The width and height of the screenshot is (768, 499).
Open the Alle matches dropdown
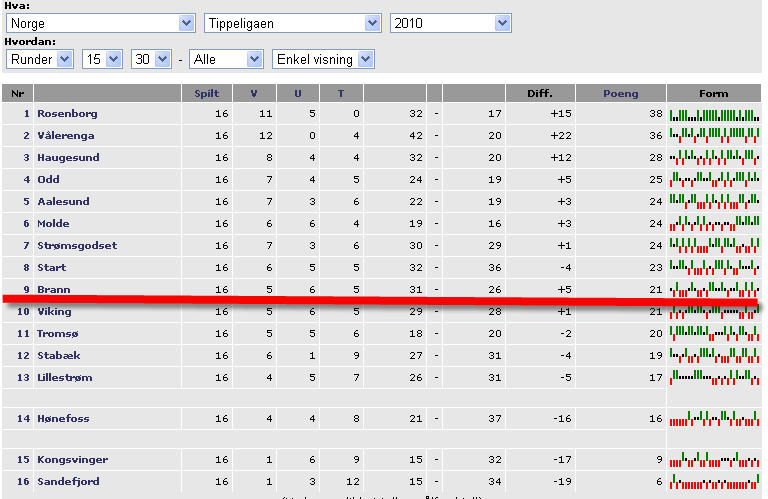click(226, 59)
